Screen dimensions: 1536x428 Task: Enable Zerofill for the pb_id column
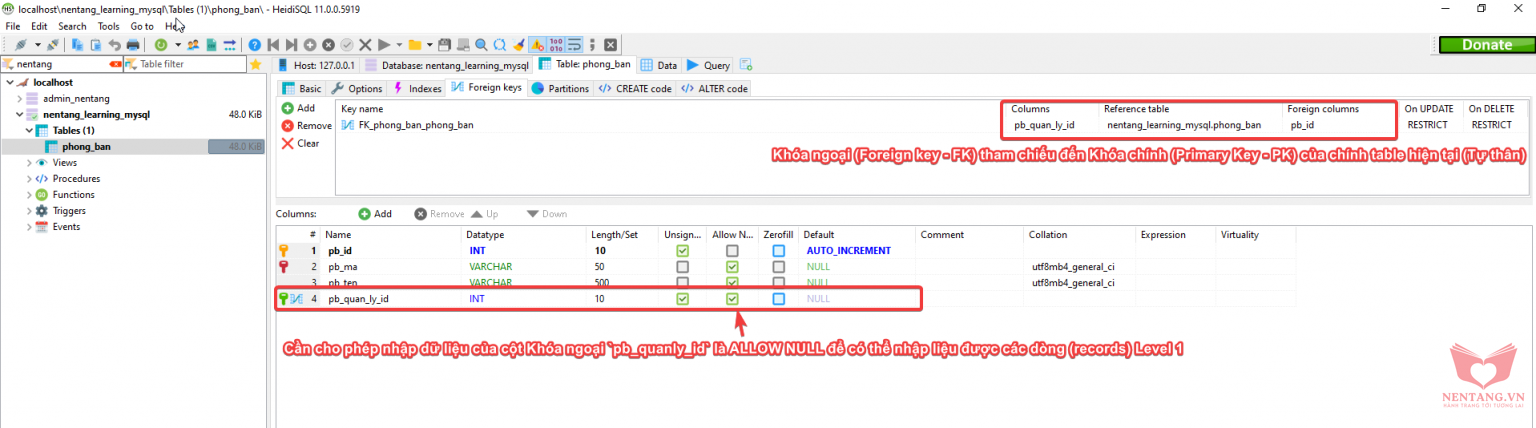click(778, 251)
